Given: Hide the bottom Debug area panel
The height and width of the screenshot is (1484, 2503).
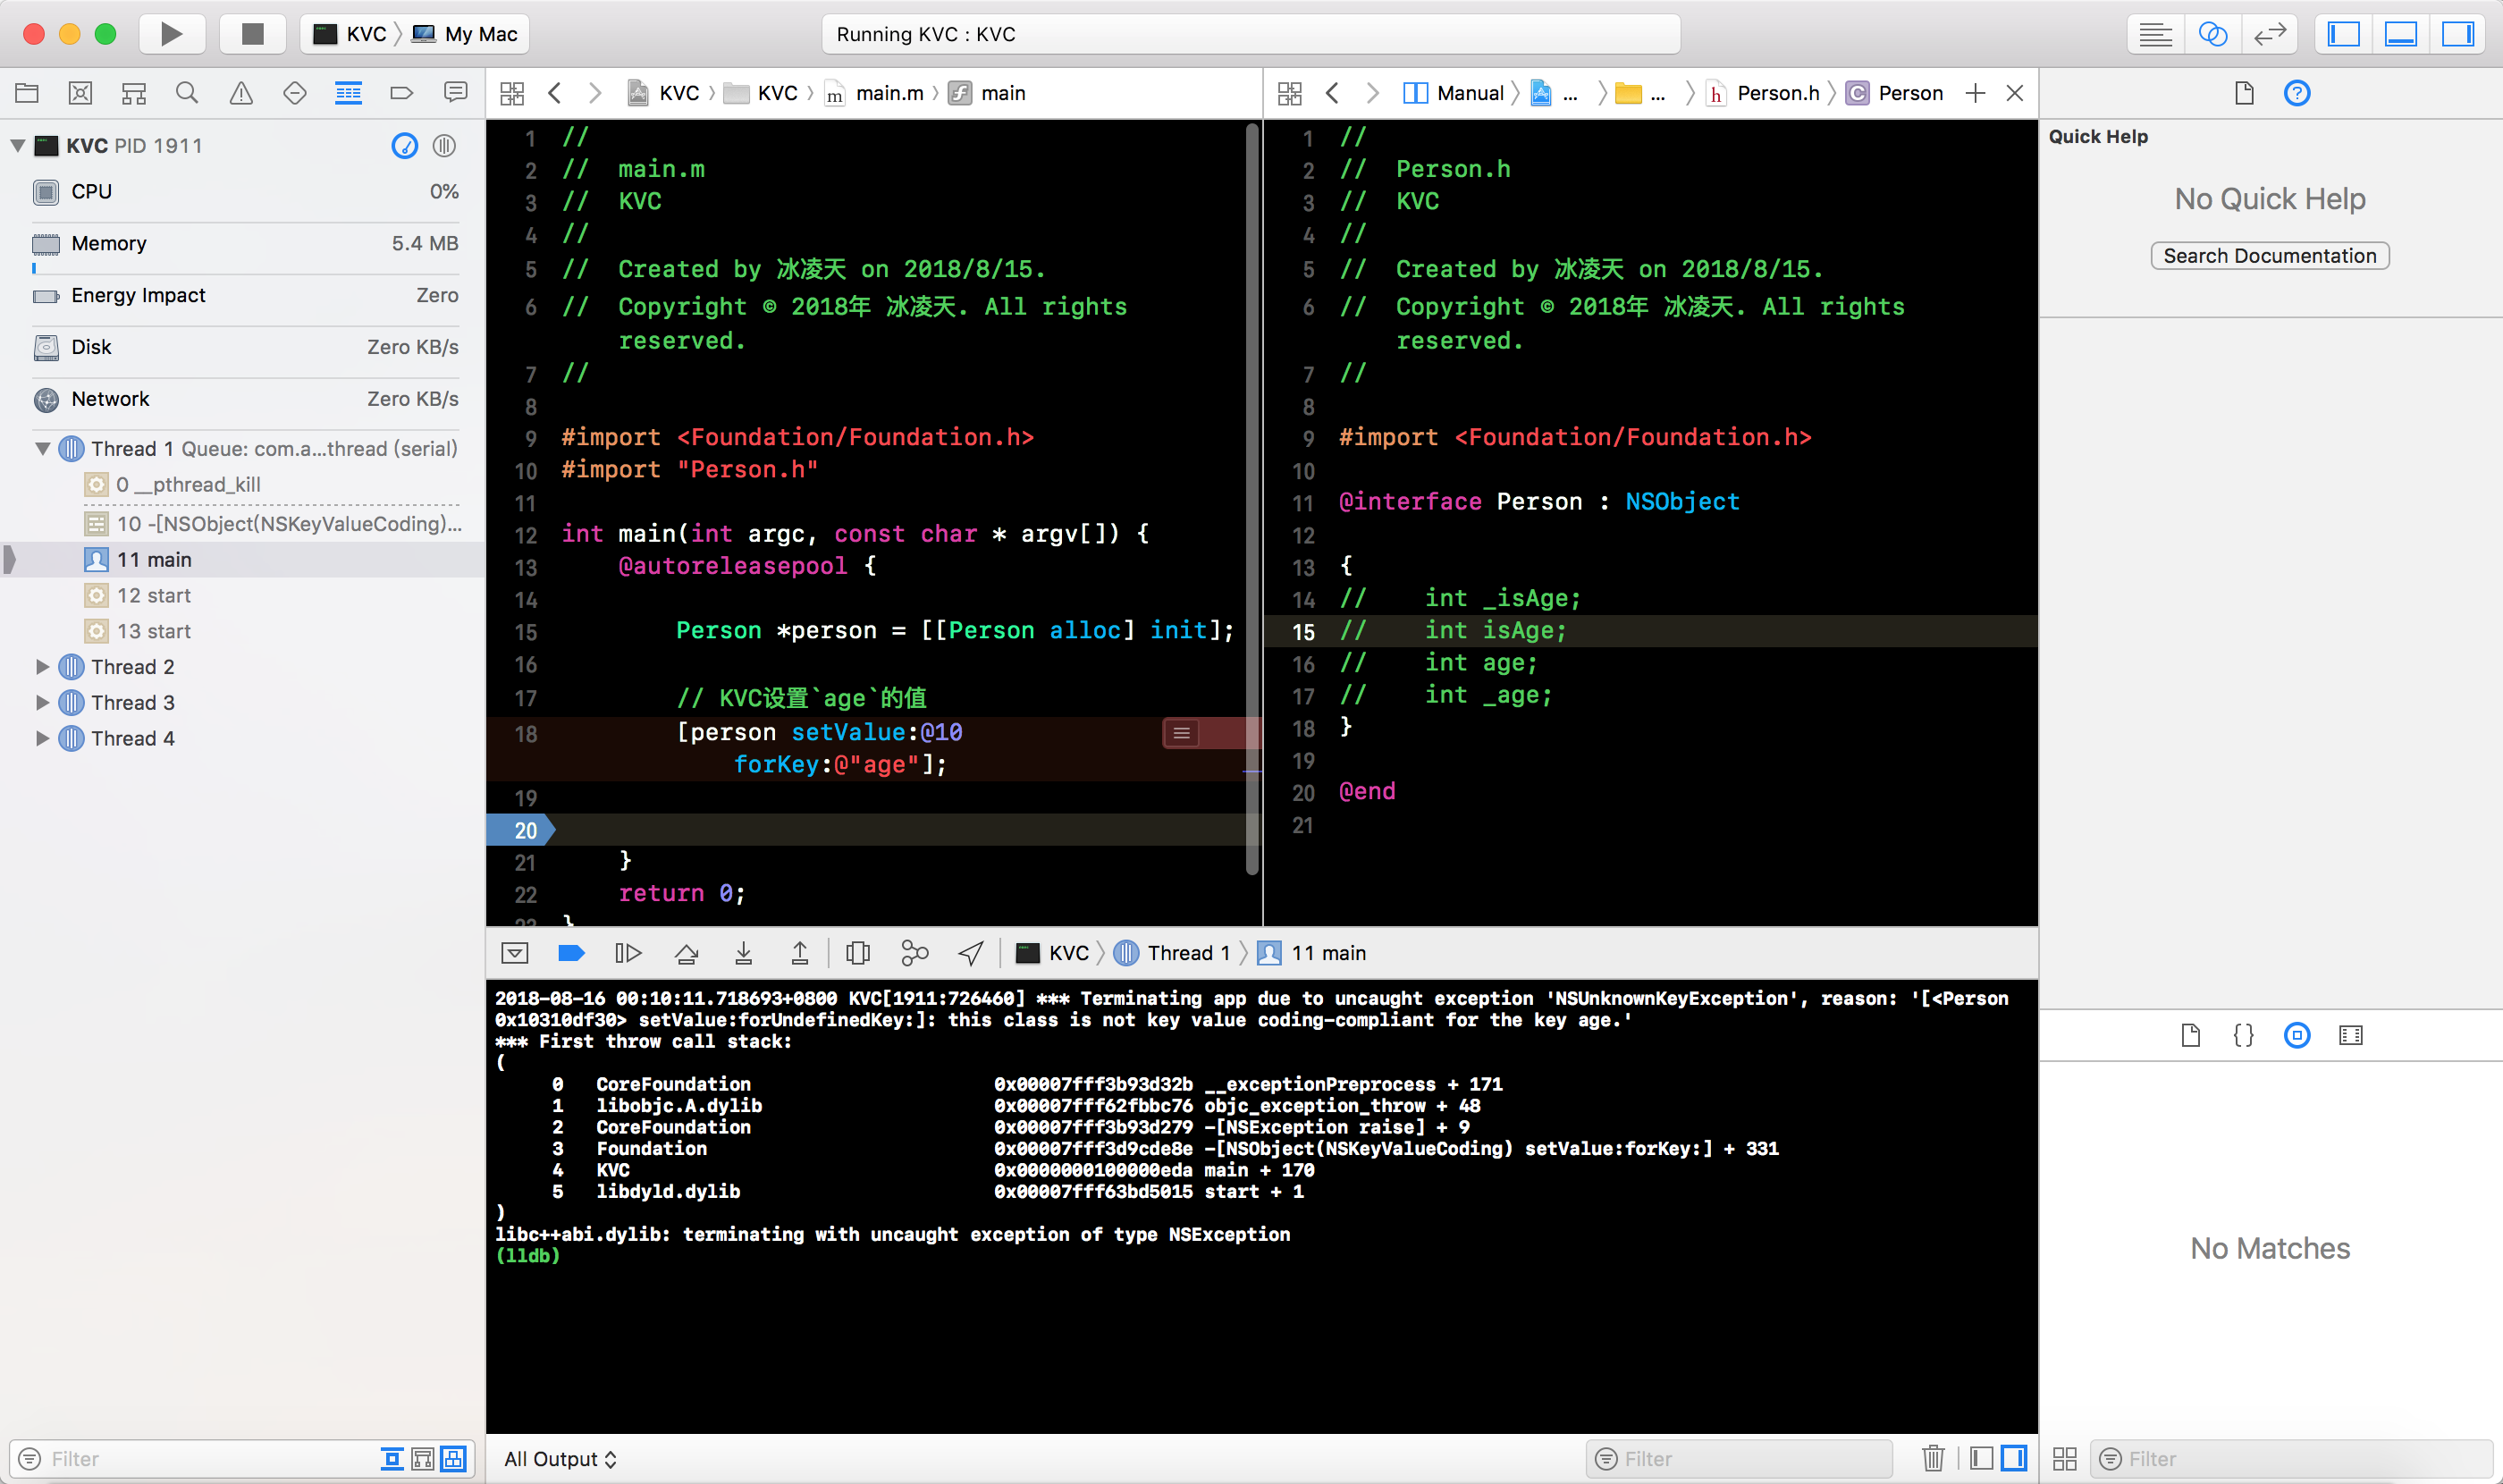Looking at the screenshot, I should tap(2400, 34).
